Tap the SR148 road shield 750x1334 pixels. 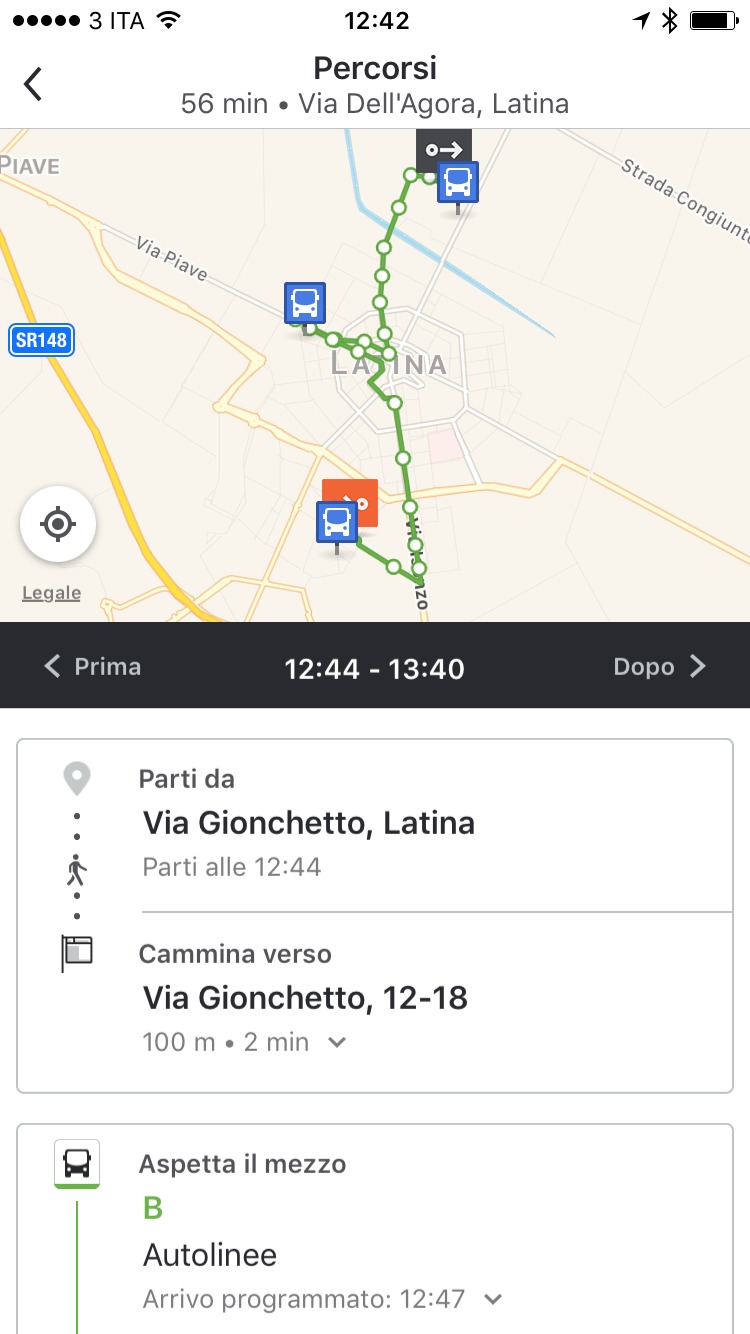42,340
